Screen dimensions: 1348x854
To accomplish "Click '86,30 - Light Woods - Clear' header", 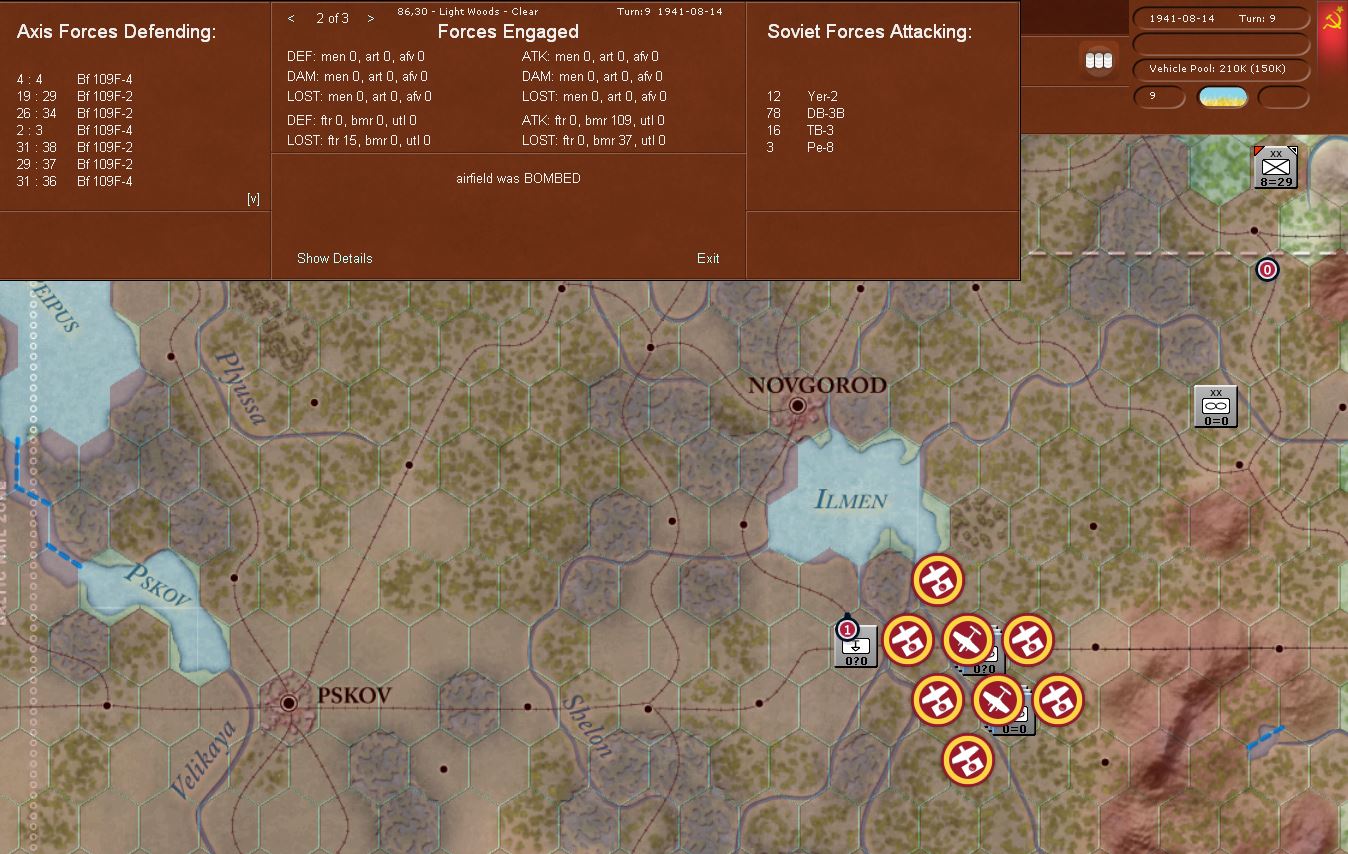I will pos(468,12).
